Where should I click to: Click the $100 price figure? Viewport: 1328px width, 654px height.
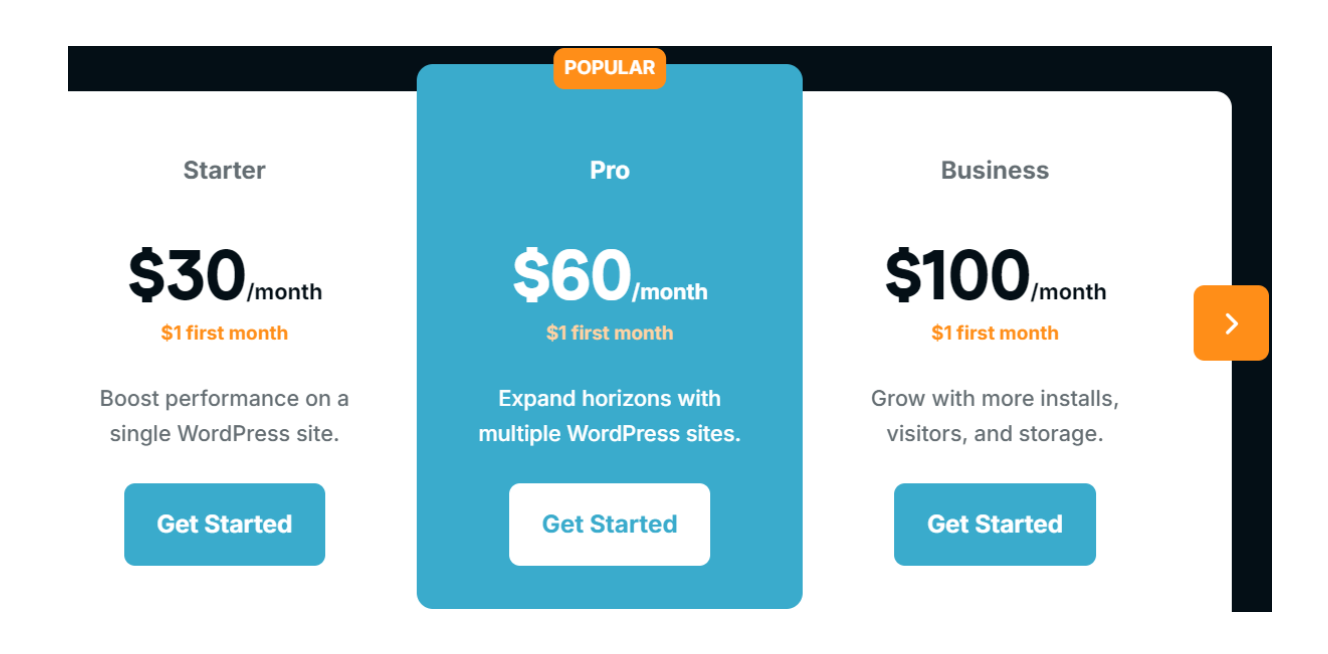(957, 275)
